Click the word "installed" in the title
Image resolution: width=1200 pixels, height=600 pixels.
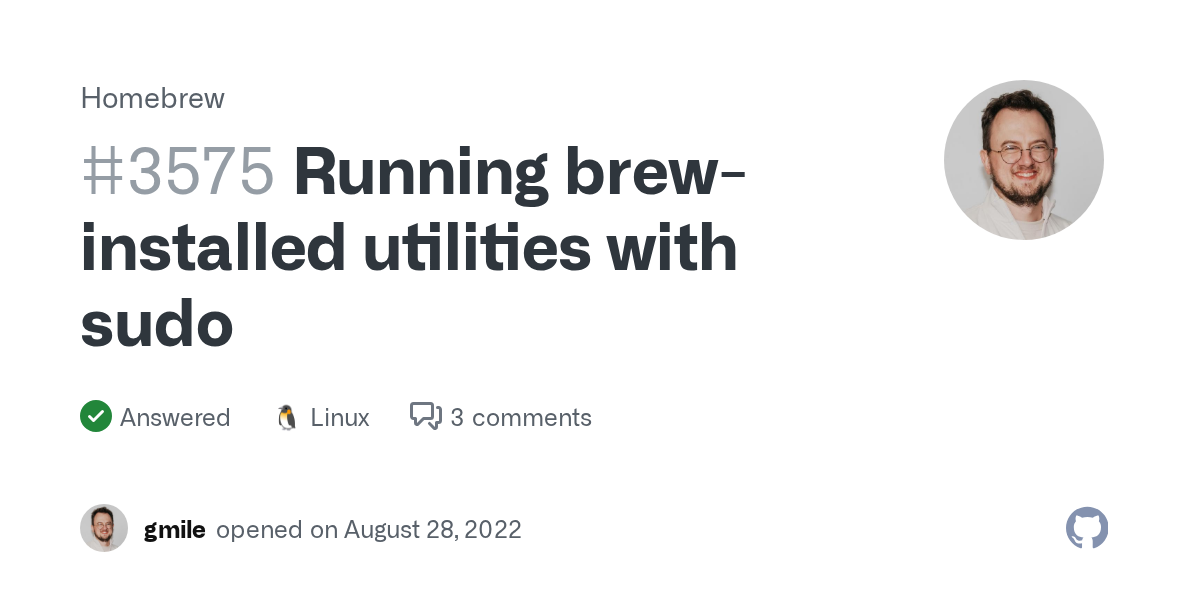pyautogui.click(x=212, y=248)
